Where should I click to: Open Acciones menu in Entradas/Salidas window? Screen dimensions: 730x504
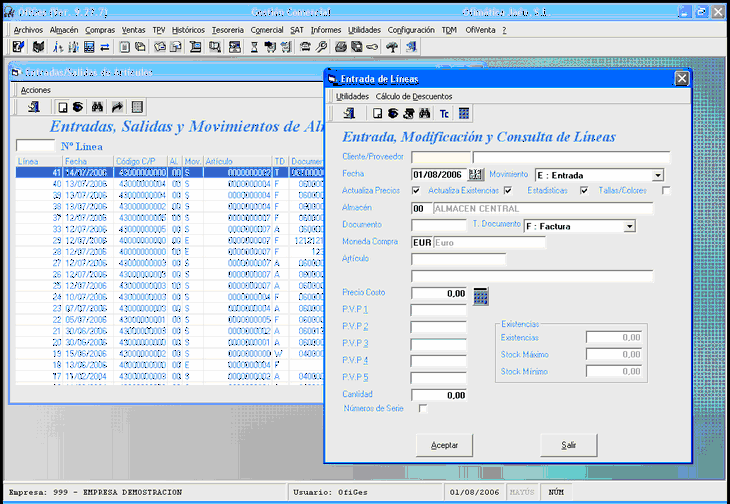(x=36, y=90)
